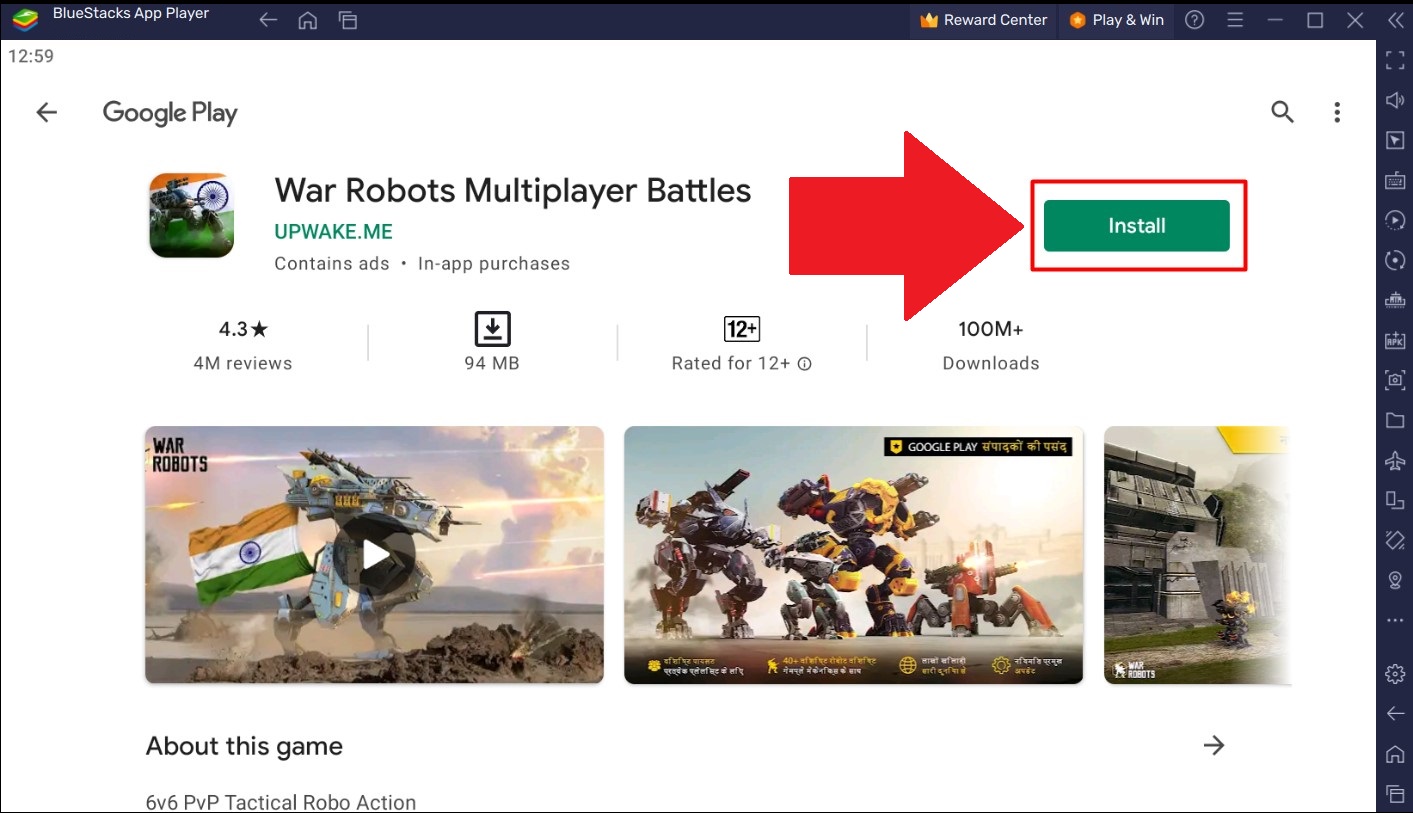
Task: Create a new instance with multi-instance icon
Action: point(1395,501)
